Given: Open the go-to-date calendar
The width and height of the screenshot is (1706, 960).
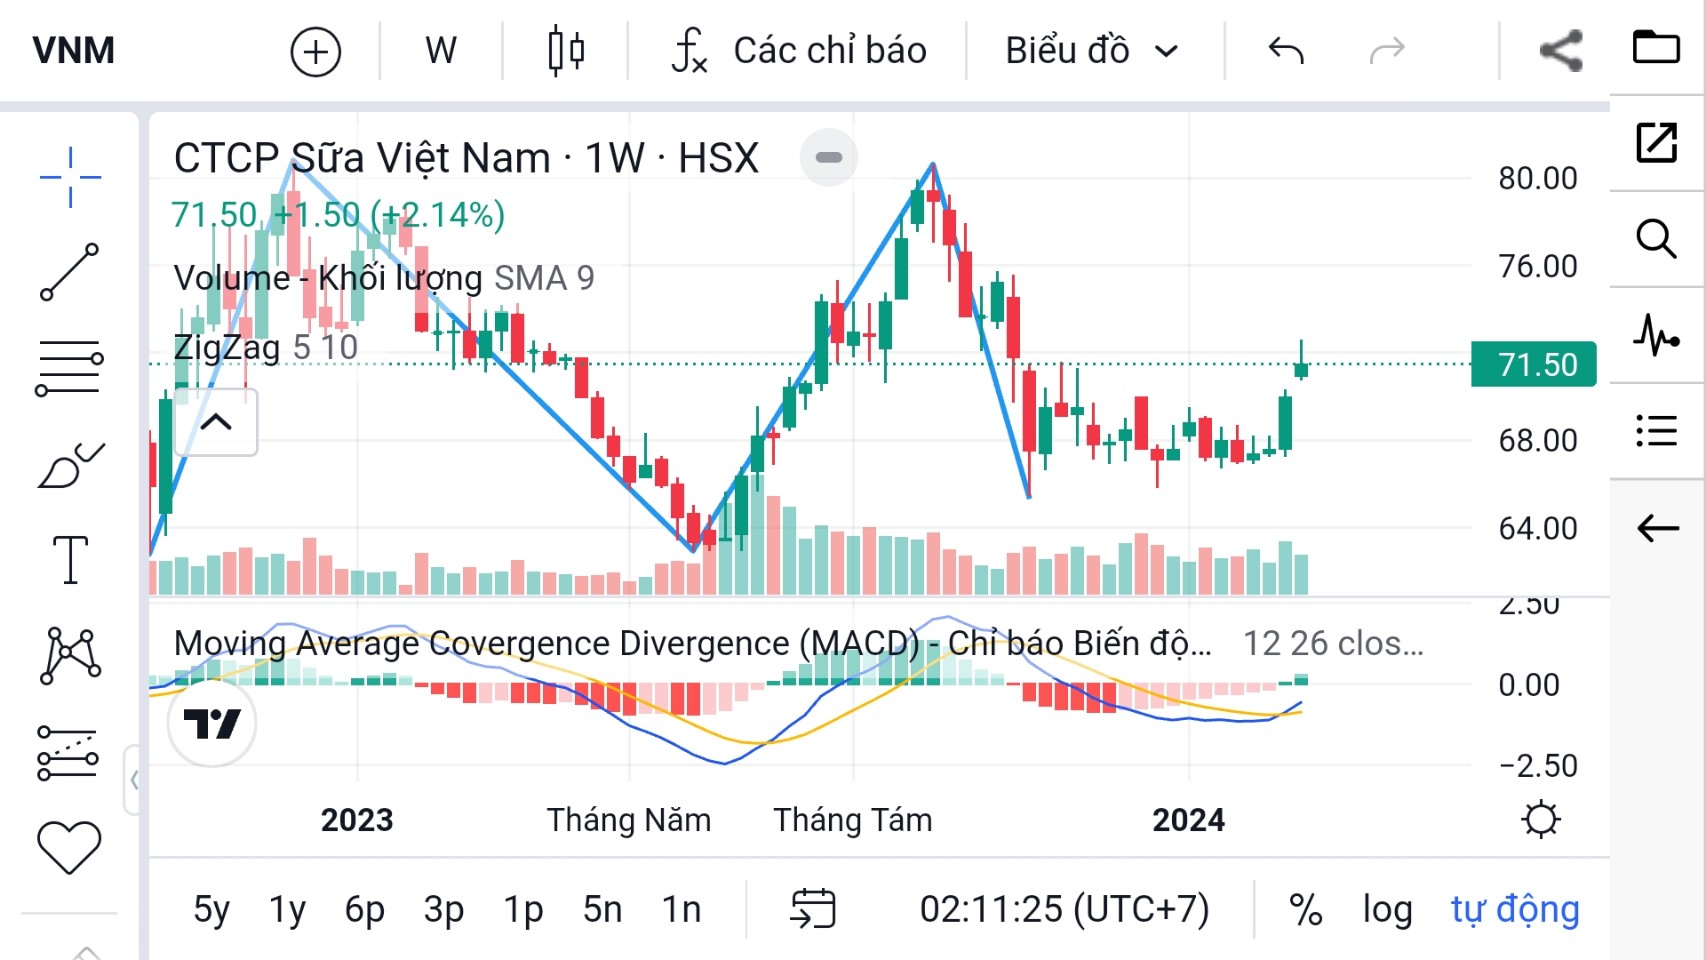Looking at the screenshot, I should pos(812,908).
